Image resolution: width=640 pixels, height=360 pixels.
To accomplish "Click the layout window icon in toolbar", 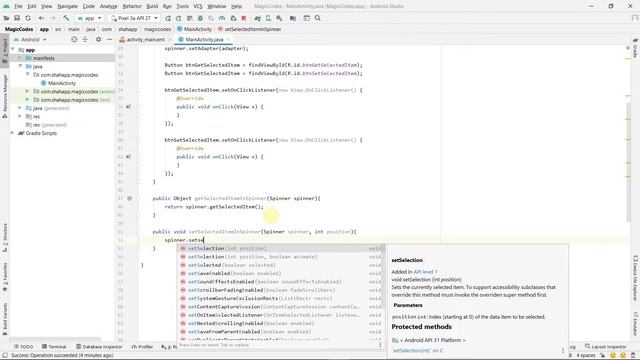I will (x=307, y=18).
